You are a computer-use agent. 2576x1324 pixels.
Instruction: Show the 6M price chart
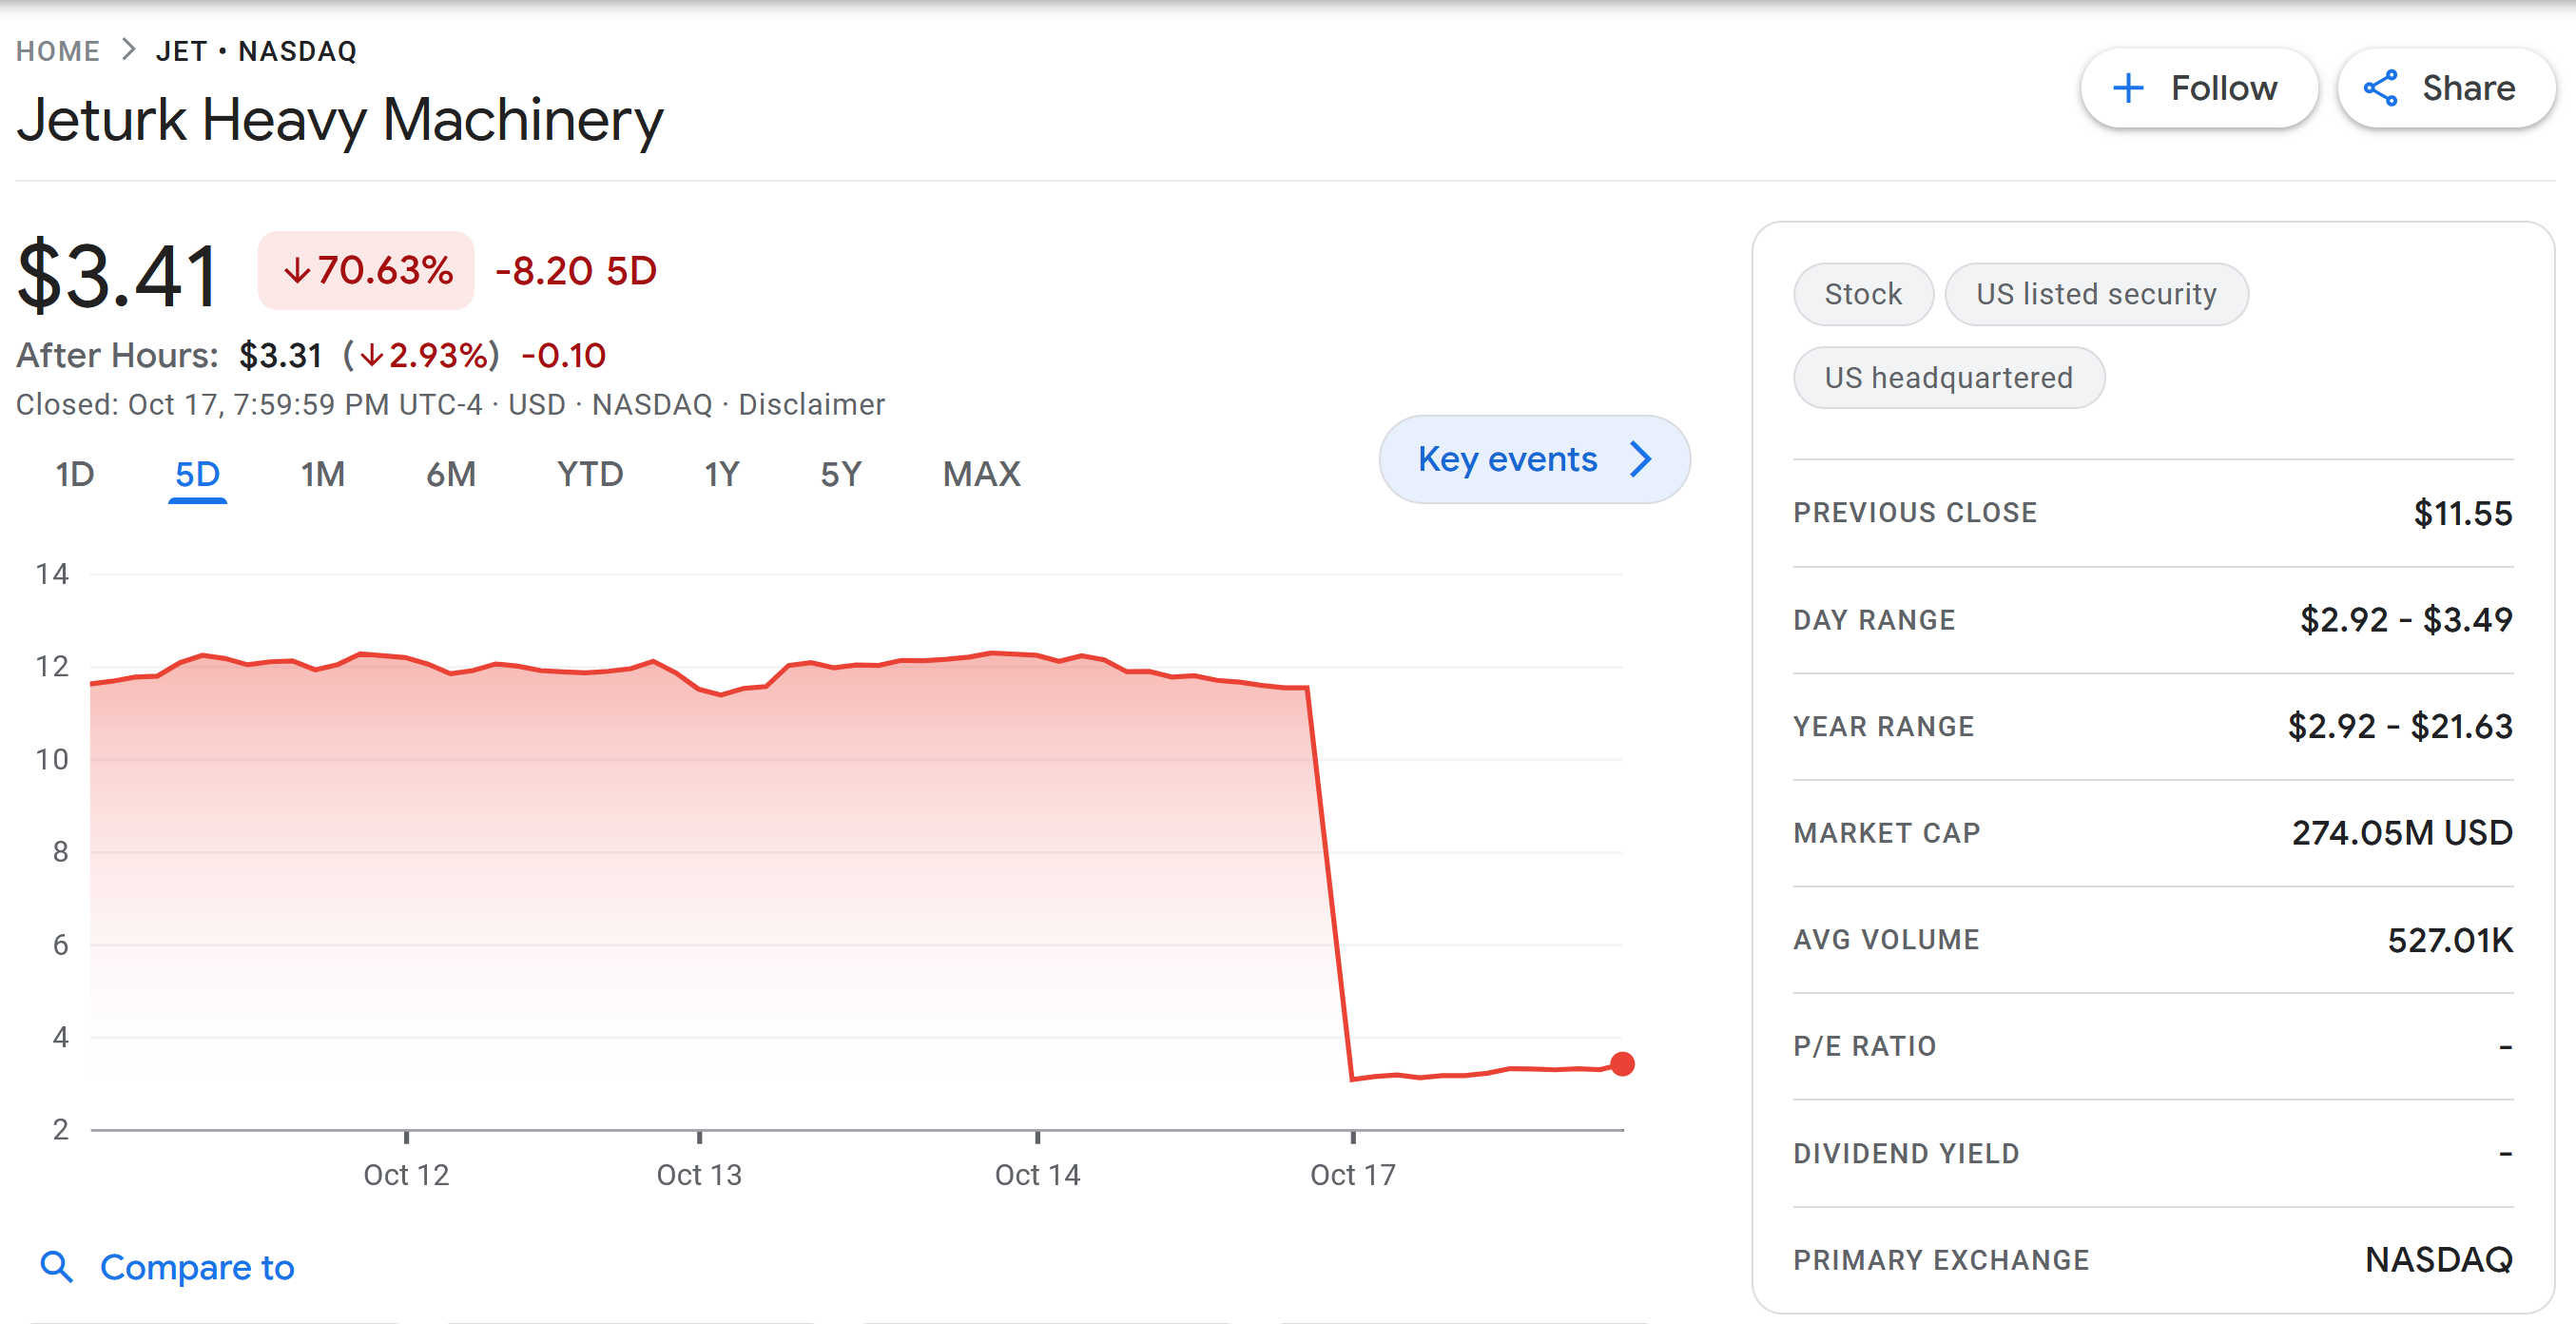(x=450, y=474)
